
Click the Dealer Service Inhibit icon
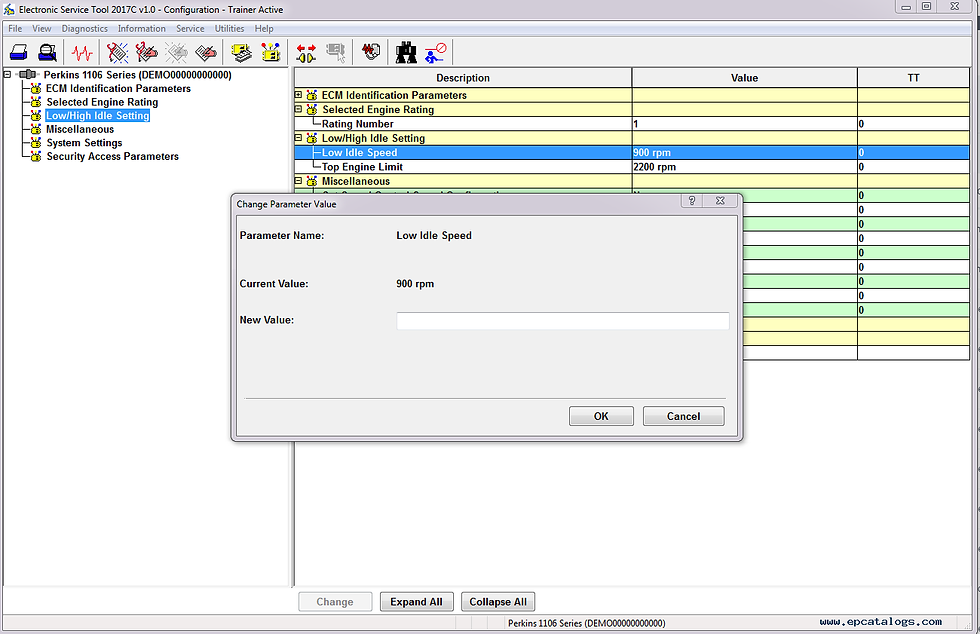436,53
